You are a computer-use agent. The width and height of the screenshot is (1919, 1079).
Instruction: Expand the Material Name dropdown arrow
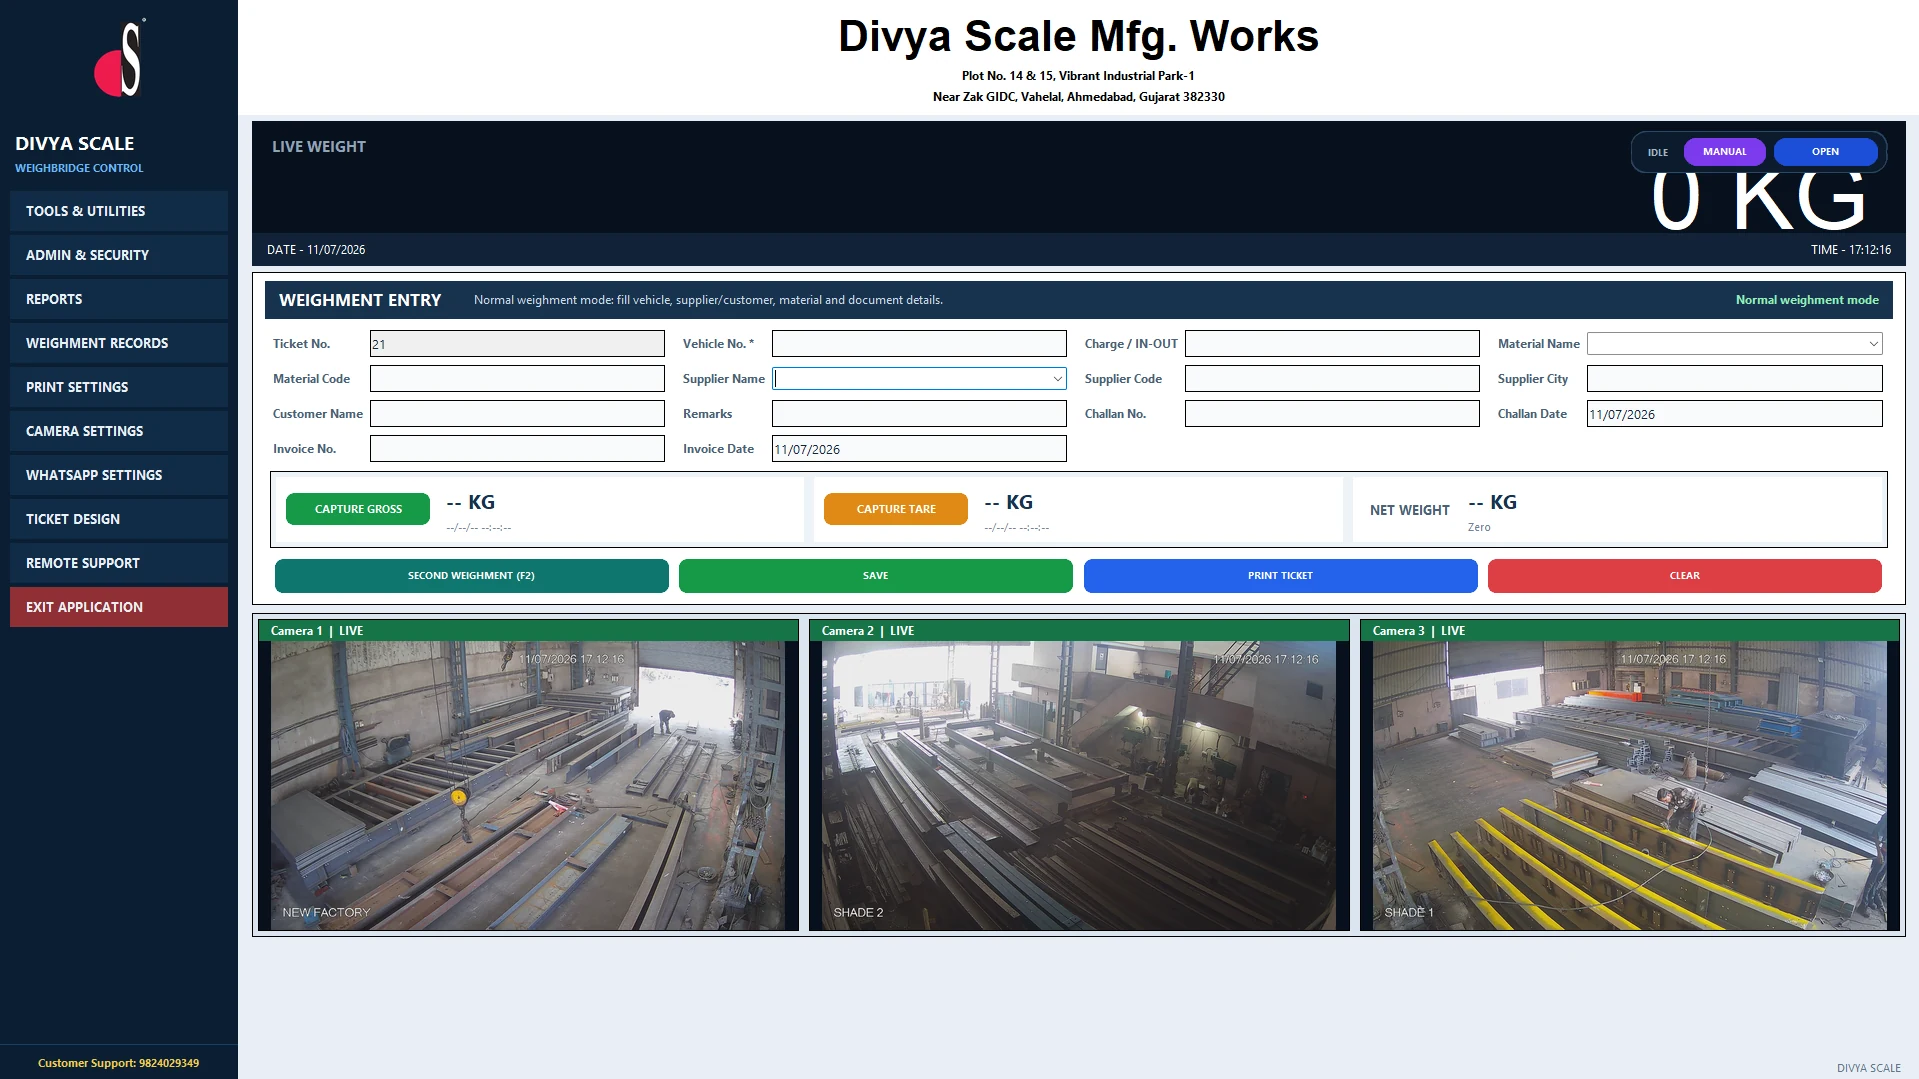pos(1873,344)
